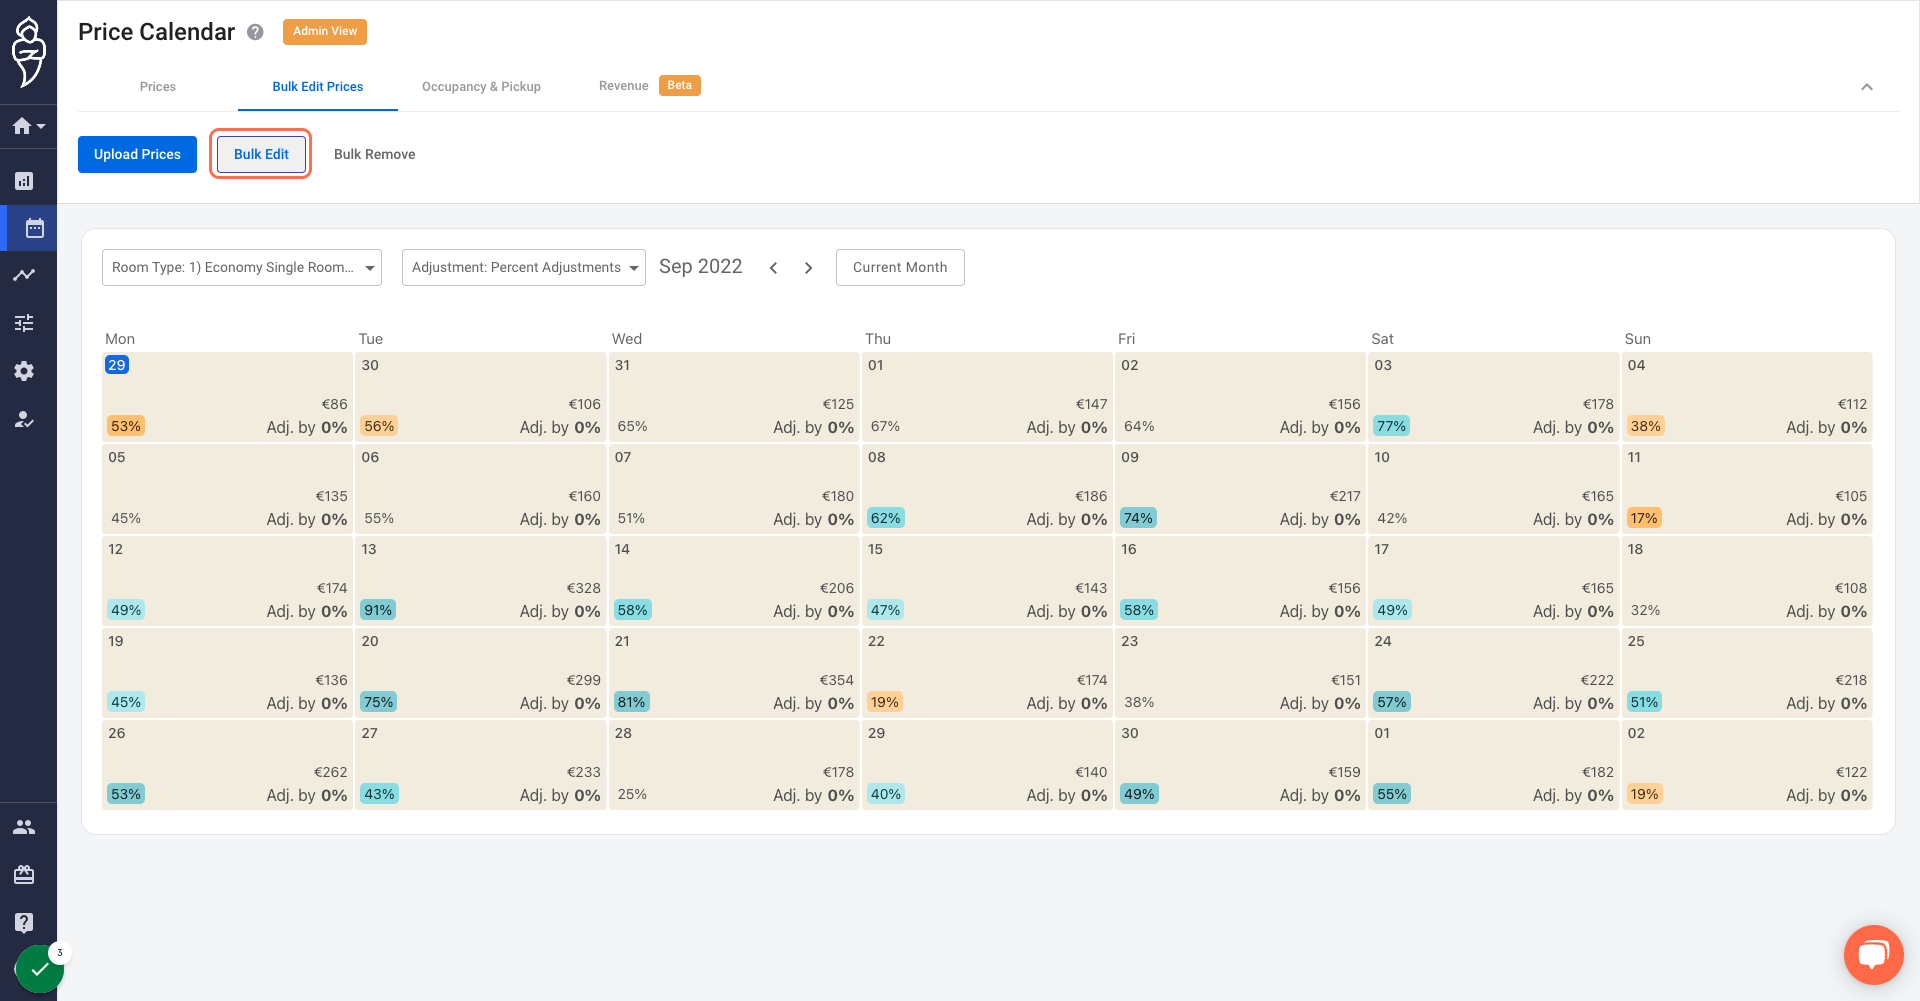Go to the previous month arrow
Viewport: 1920px width, 1001px height.
click(773, 268)
